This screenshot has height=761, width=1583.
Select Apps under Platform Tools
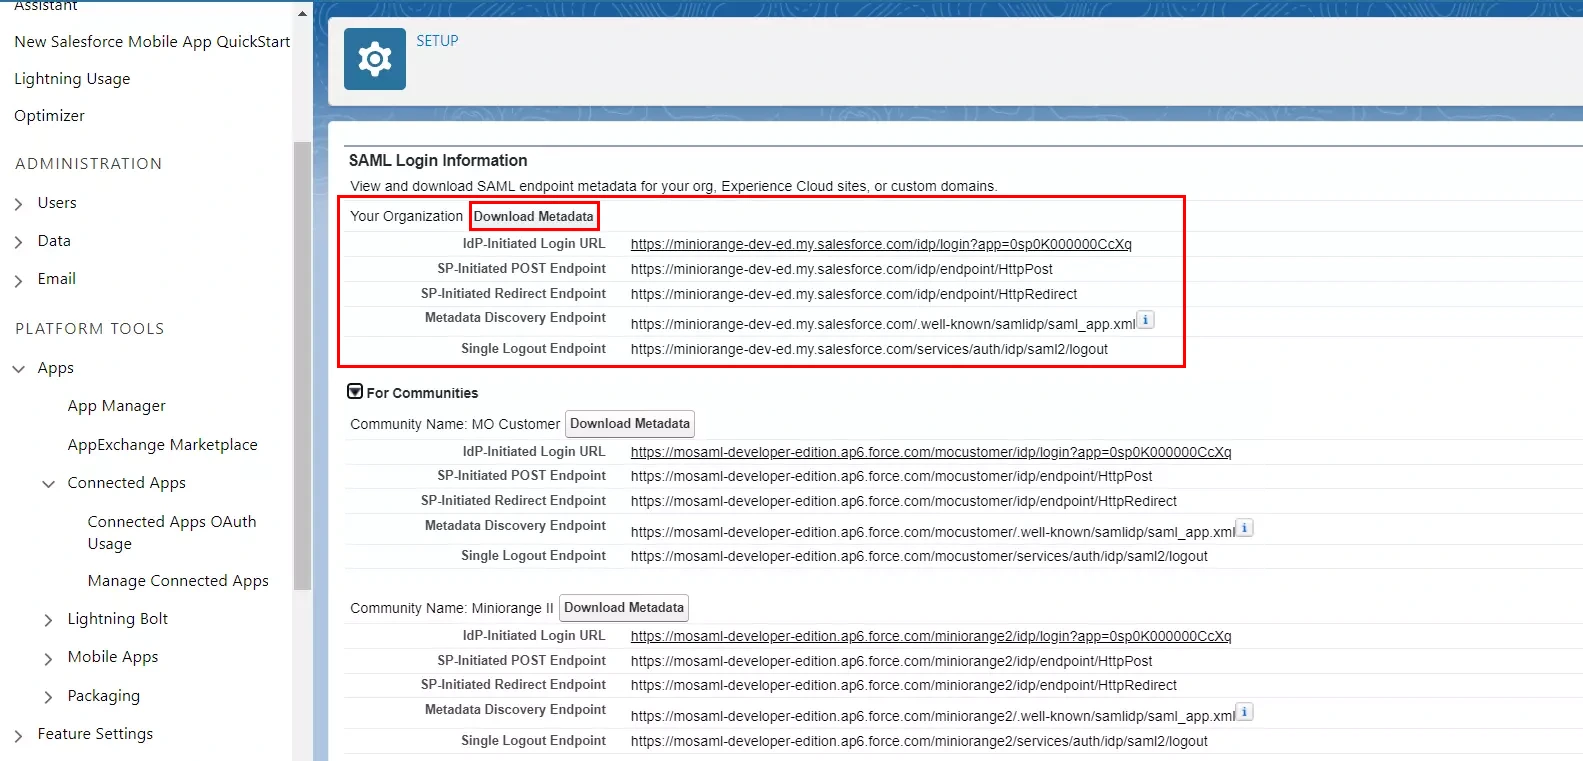[56, 368]
